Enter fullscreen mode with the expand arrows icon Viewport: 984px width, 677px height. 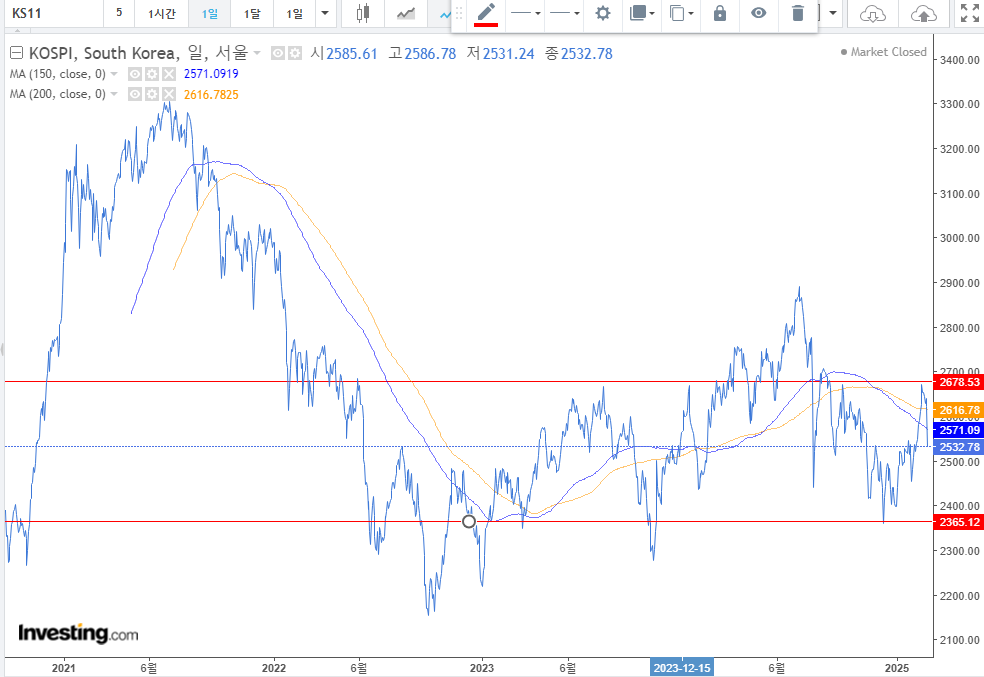pos(970,13)
